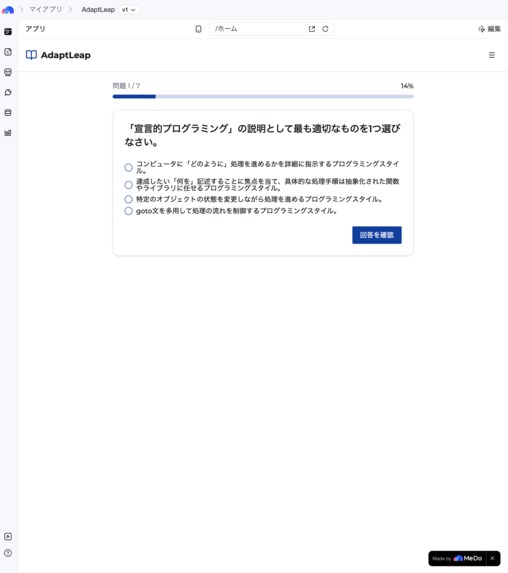Click the MeDo cloud logo at top-left
Image resolution: width=508 pixels, height=573 pixels.
(8, 10)
